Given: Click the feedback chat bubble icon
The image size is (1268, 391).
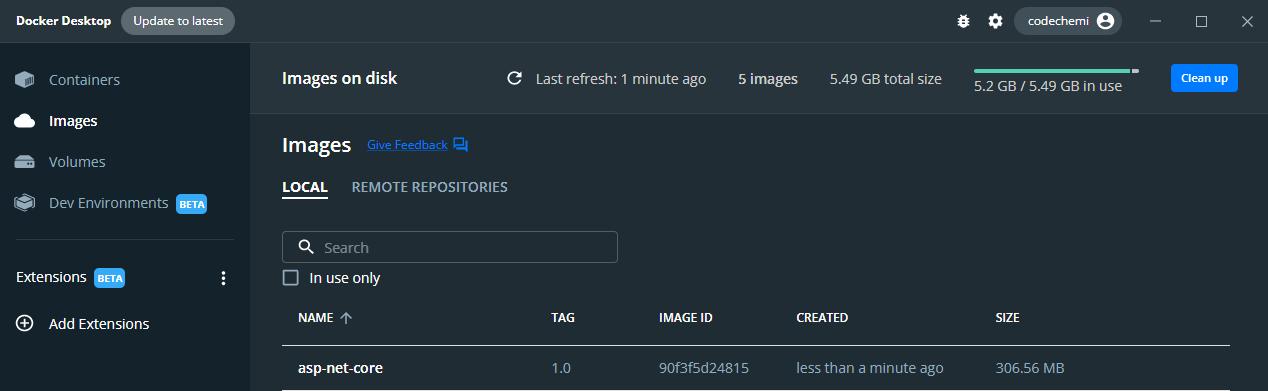Looking at the screenshot, I should point(460,145).
